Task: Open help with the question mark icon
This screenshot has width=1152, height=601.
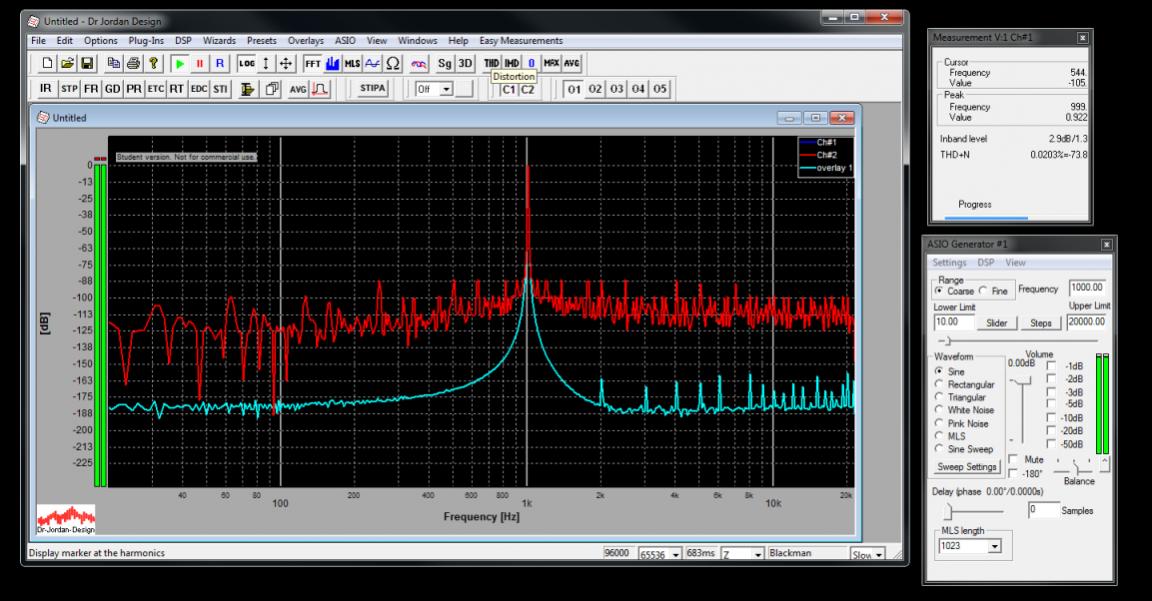Action: click(x=153, y=64)
